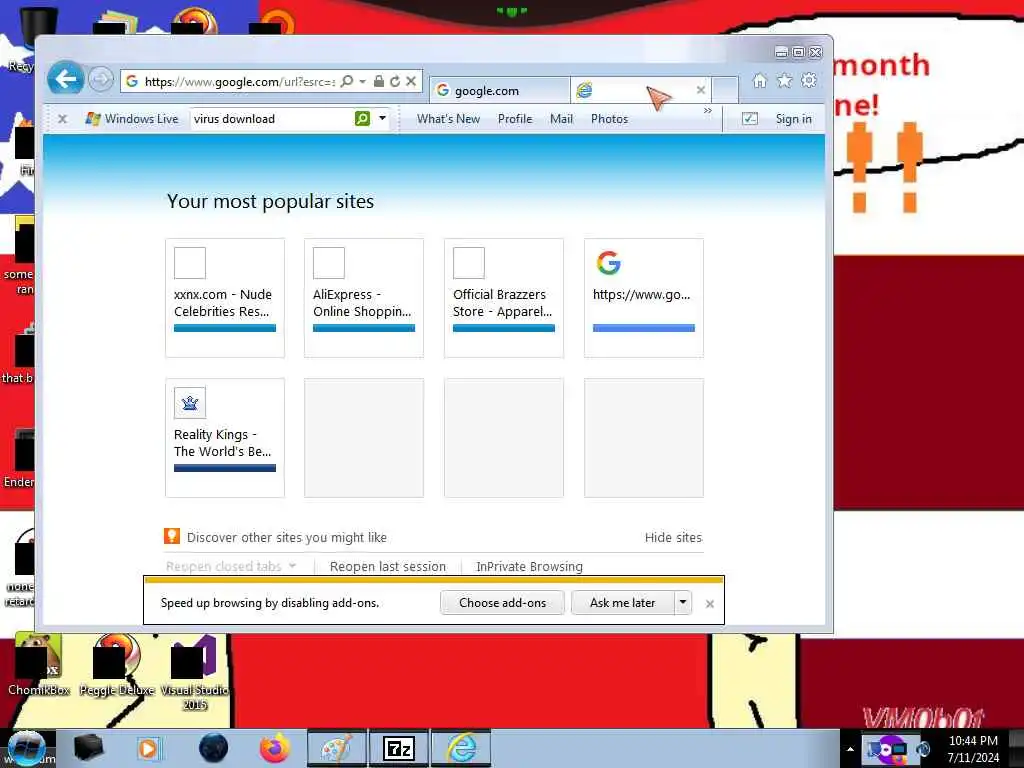Click the checkmark icon beside Sign in
The height and width of the screenshot is (768, 1024).
[x=750, y=119]
